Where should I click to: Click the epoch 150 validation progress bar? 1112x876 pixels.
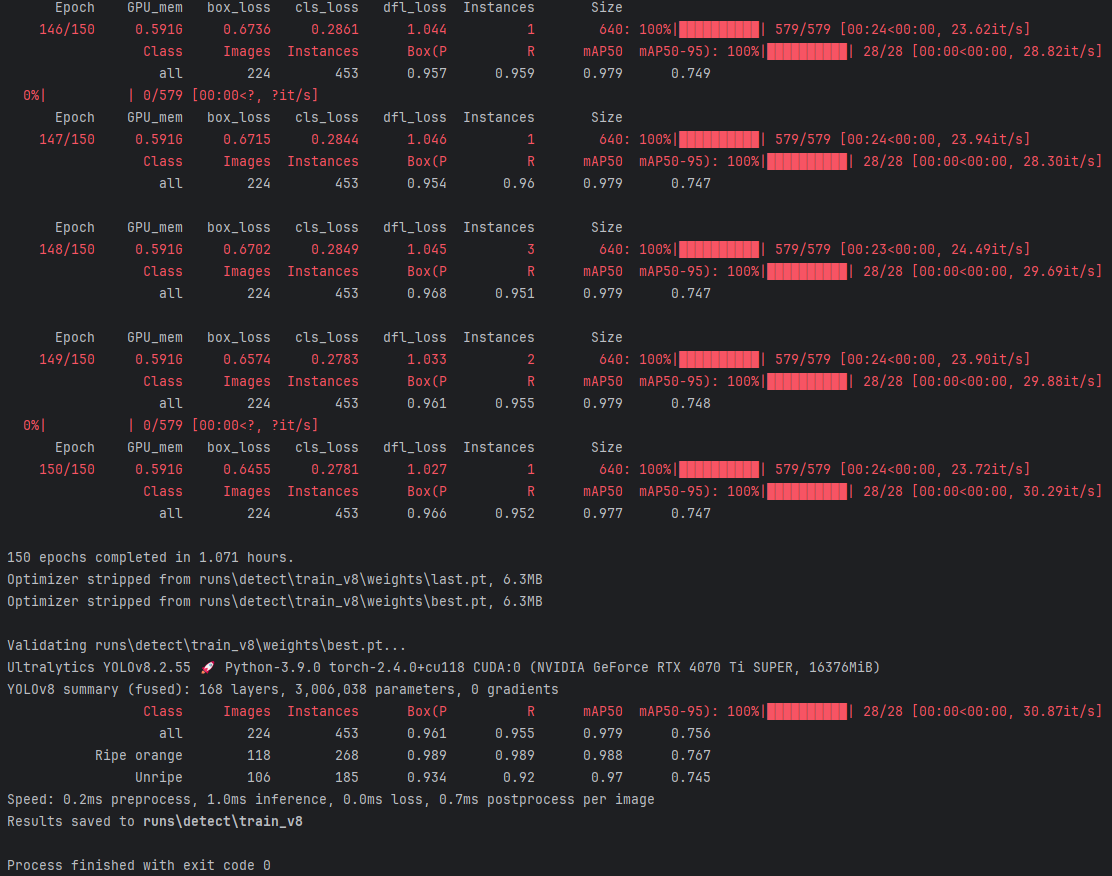(x=807, y=492)
